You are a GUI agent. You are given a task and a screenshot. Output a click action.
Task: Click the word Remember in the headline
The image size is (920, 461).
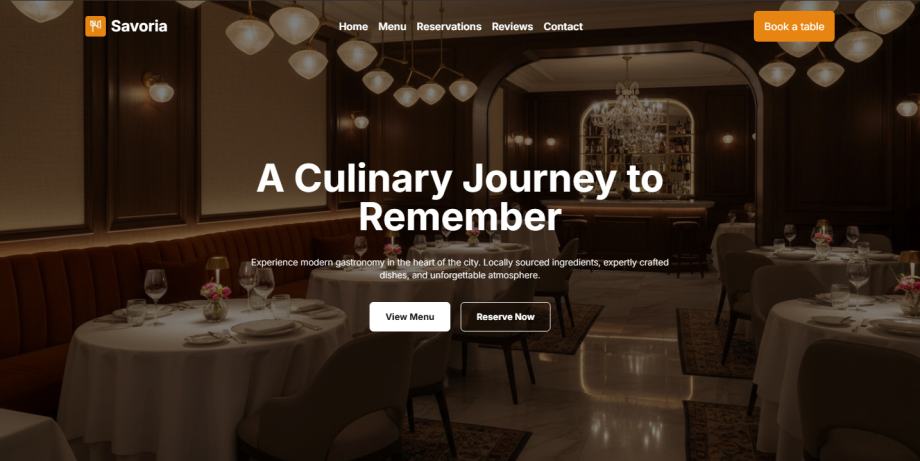pos(460,217)
